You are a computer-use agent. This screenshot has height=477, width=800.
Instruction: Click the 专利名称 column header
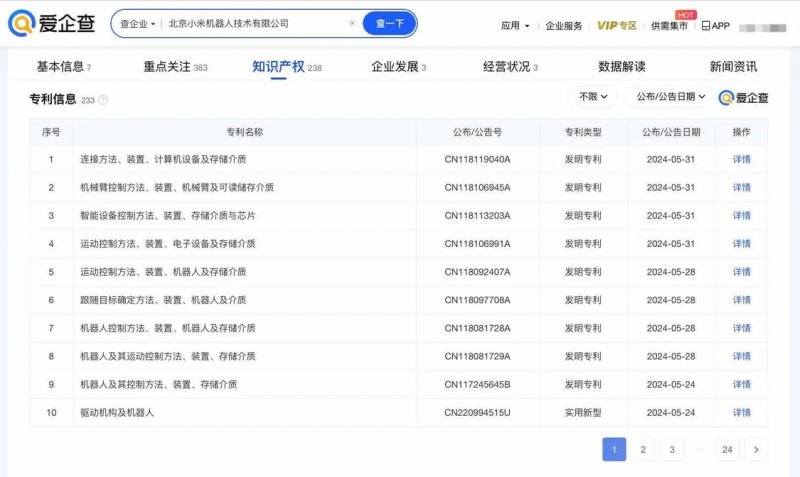point(244,132)
